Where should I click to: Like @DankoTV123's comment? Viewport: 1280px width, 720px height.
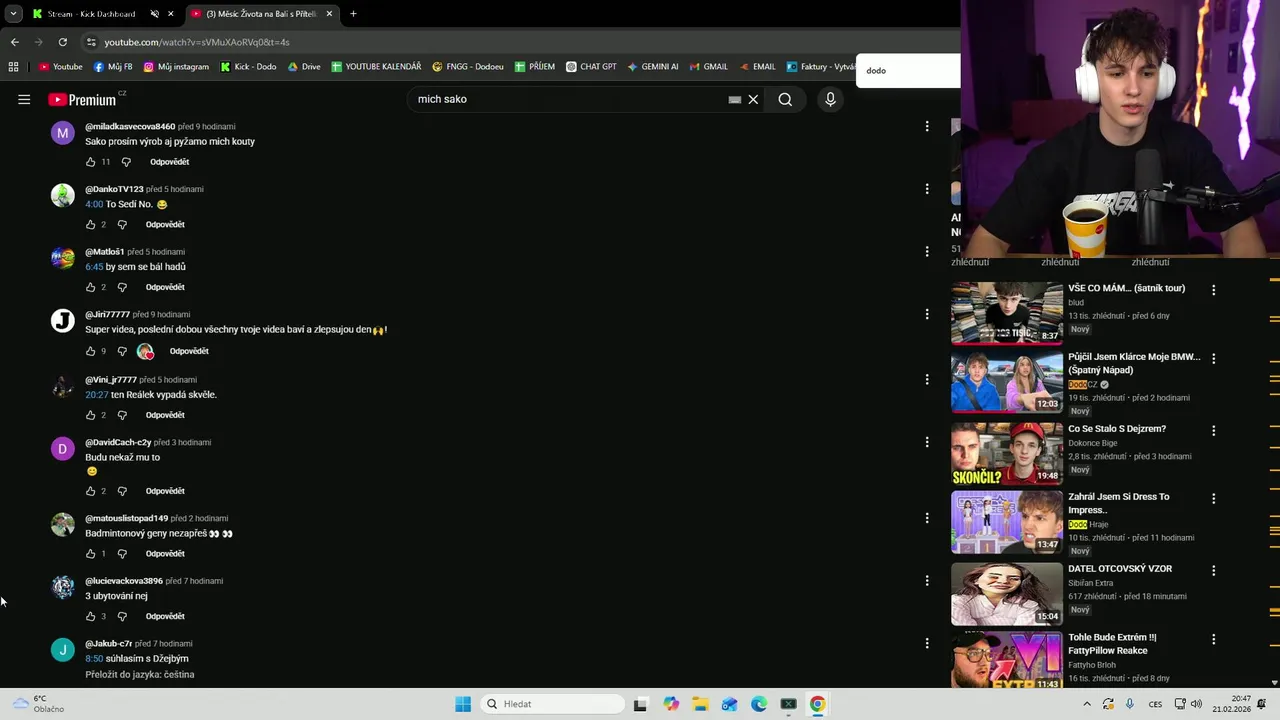tap(91, 225)
